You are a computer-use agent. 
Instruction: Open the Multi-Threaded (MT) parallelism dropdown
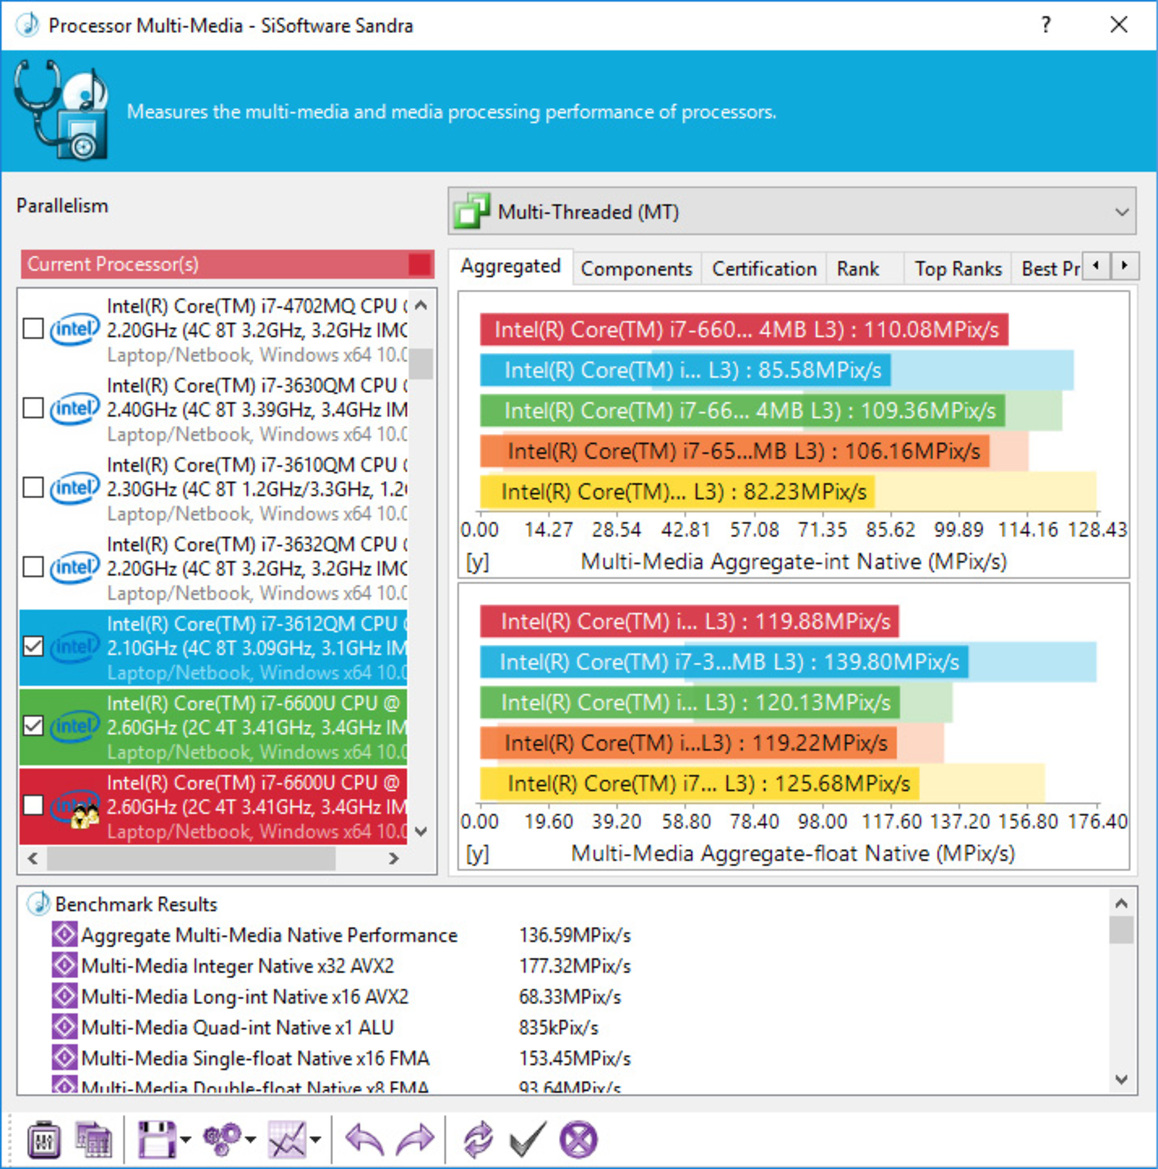(x=792, y=212)
